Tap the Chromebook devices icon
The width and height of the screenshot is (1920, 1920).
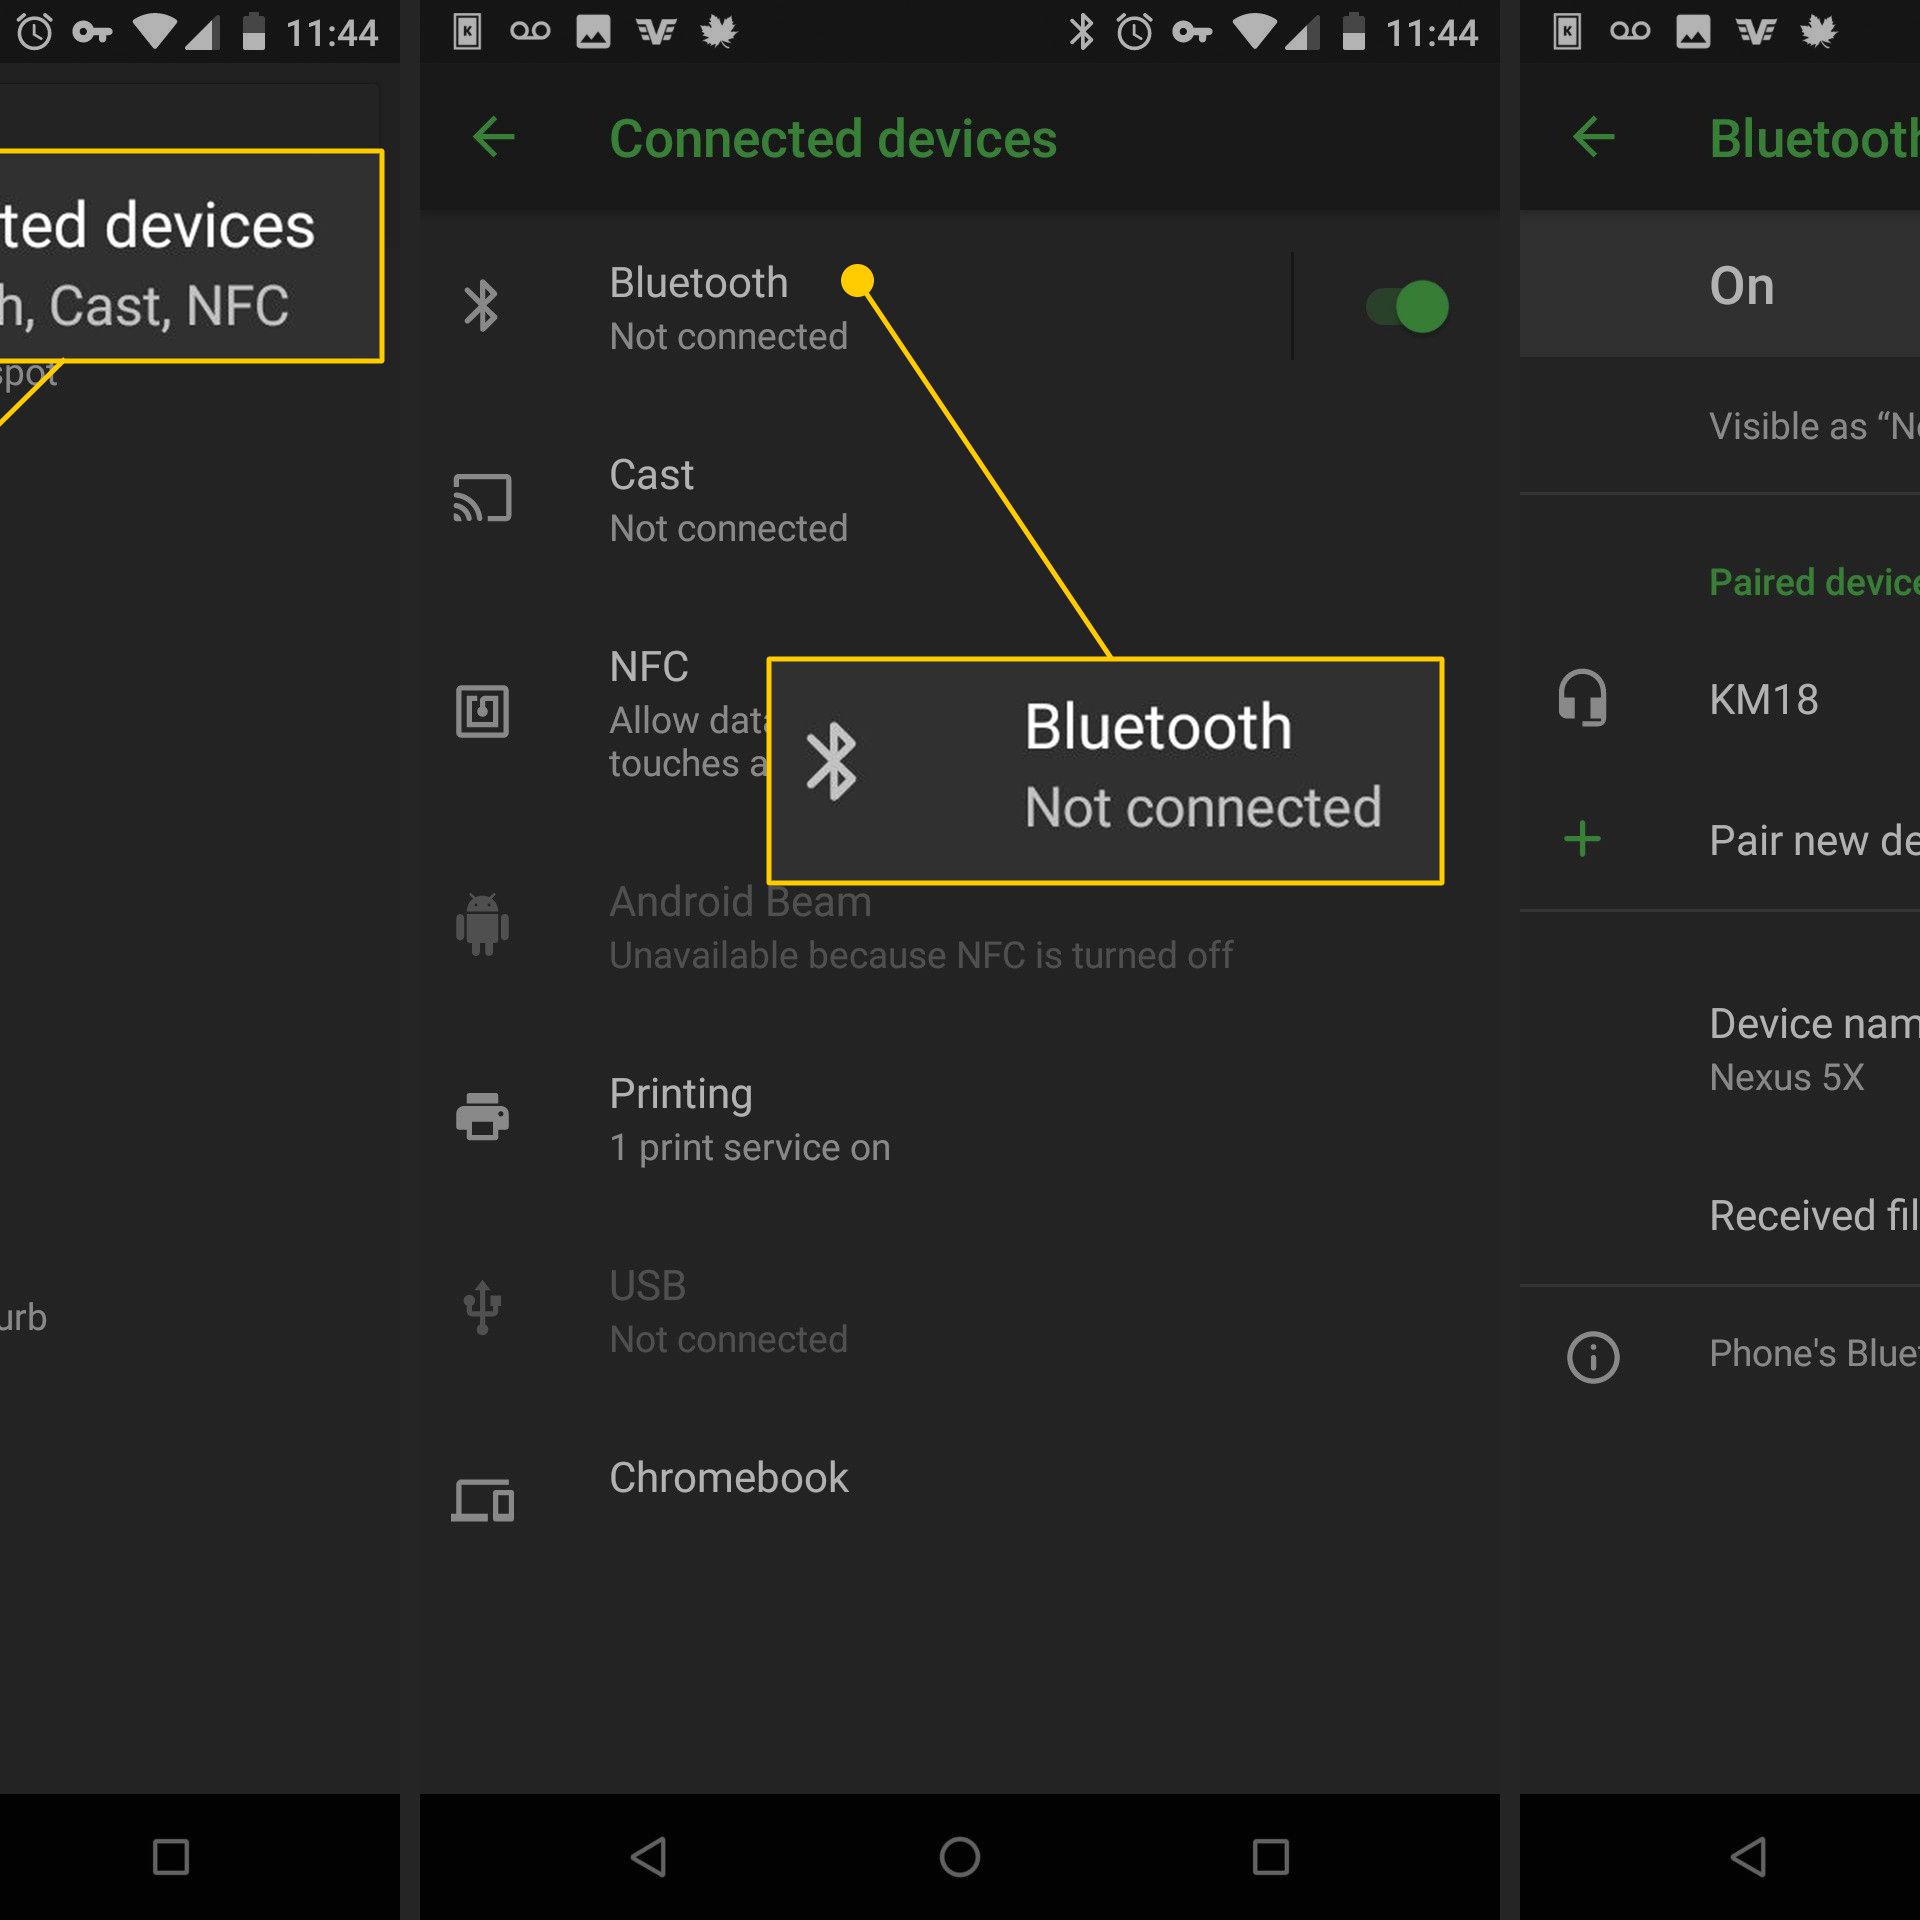coord(482,1500)
